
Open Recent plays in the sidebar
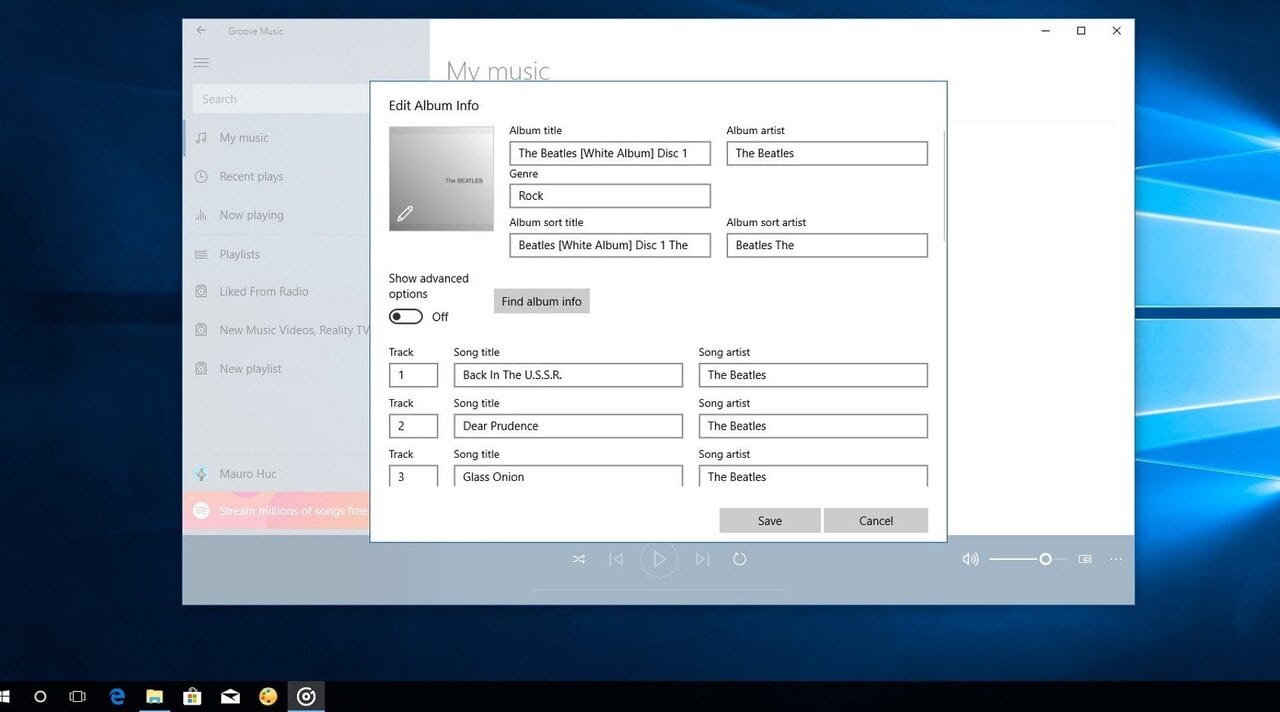coord(251,177)
